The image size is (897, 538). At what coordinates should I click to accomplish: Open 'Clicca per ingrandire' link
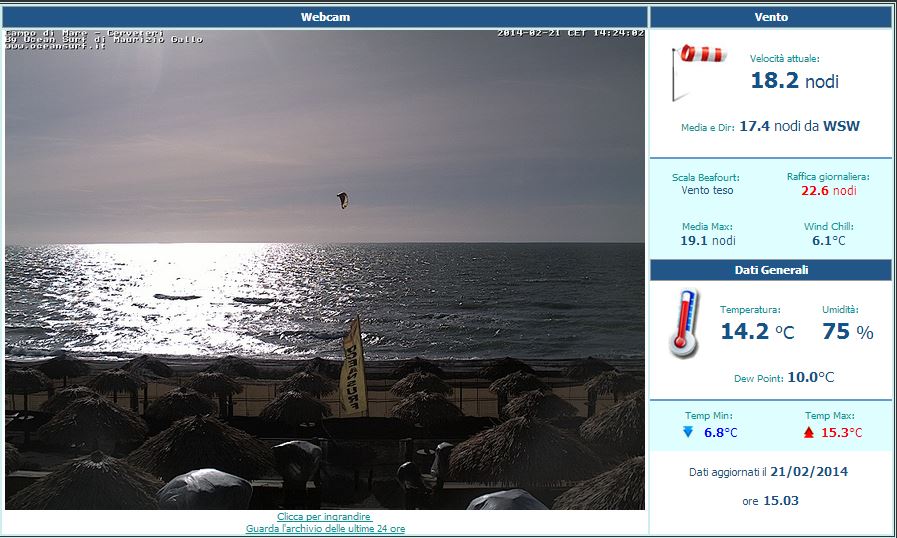click(324, 517)
